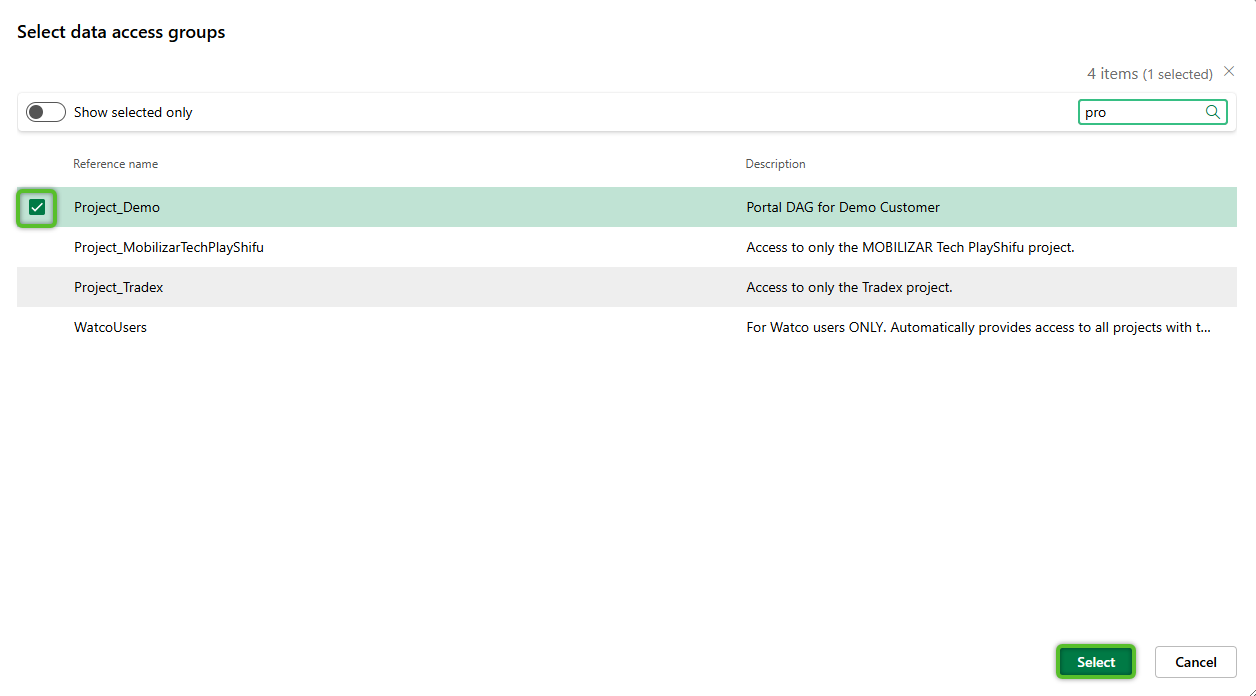The image size is (1256, 696).
Task: Click the "Show selected only" label text
Action: click(133, 112)
